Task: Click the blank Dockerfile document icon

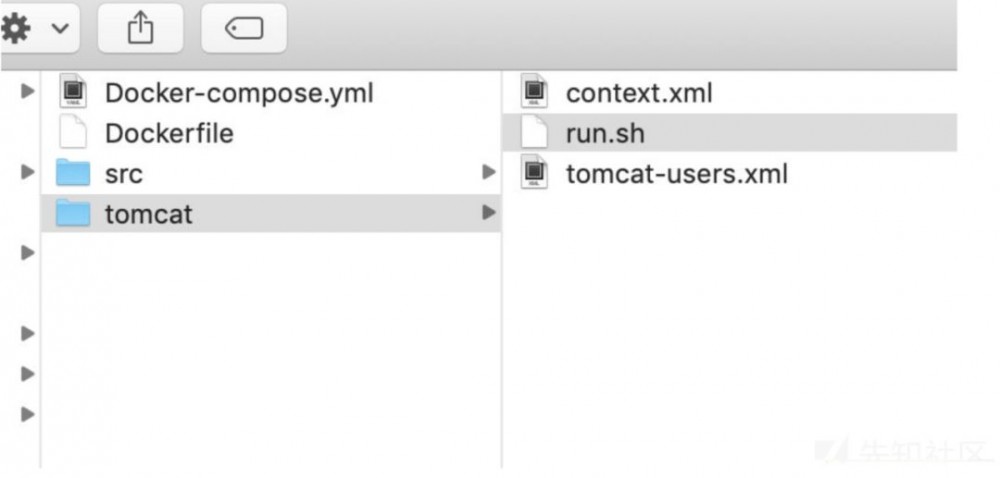Action: [x=73, y=133]
